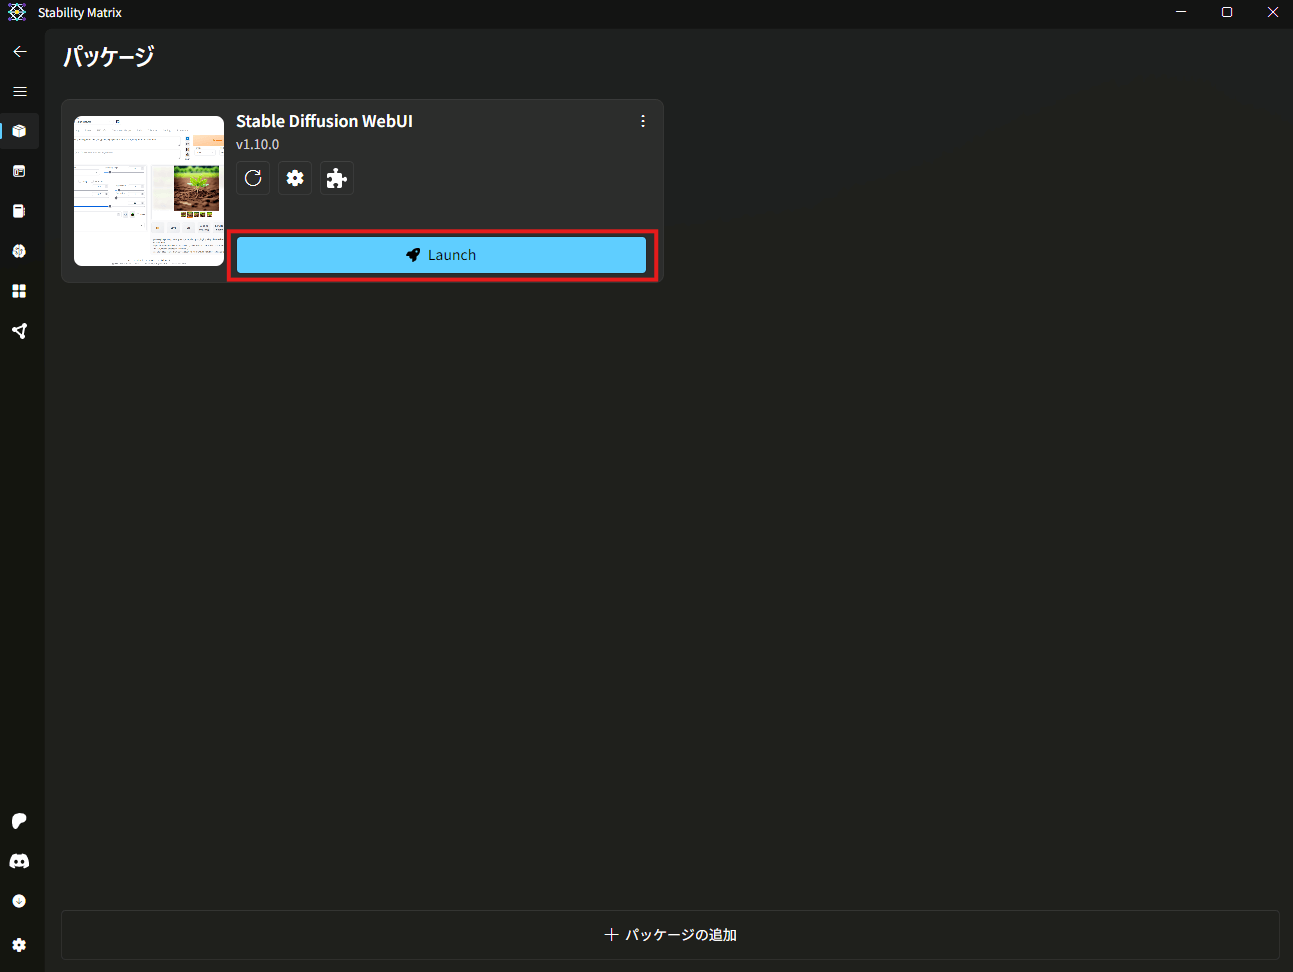Viewport: 1293px width, 972px height.
Task: Open the notebook icon in sidebar
Action: click(x=19, y=211)
